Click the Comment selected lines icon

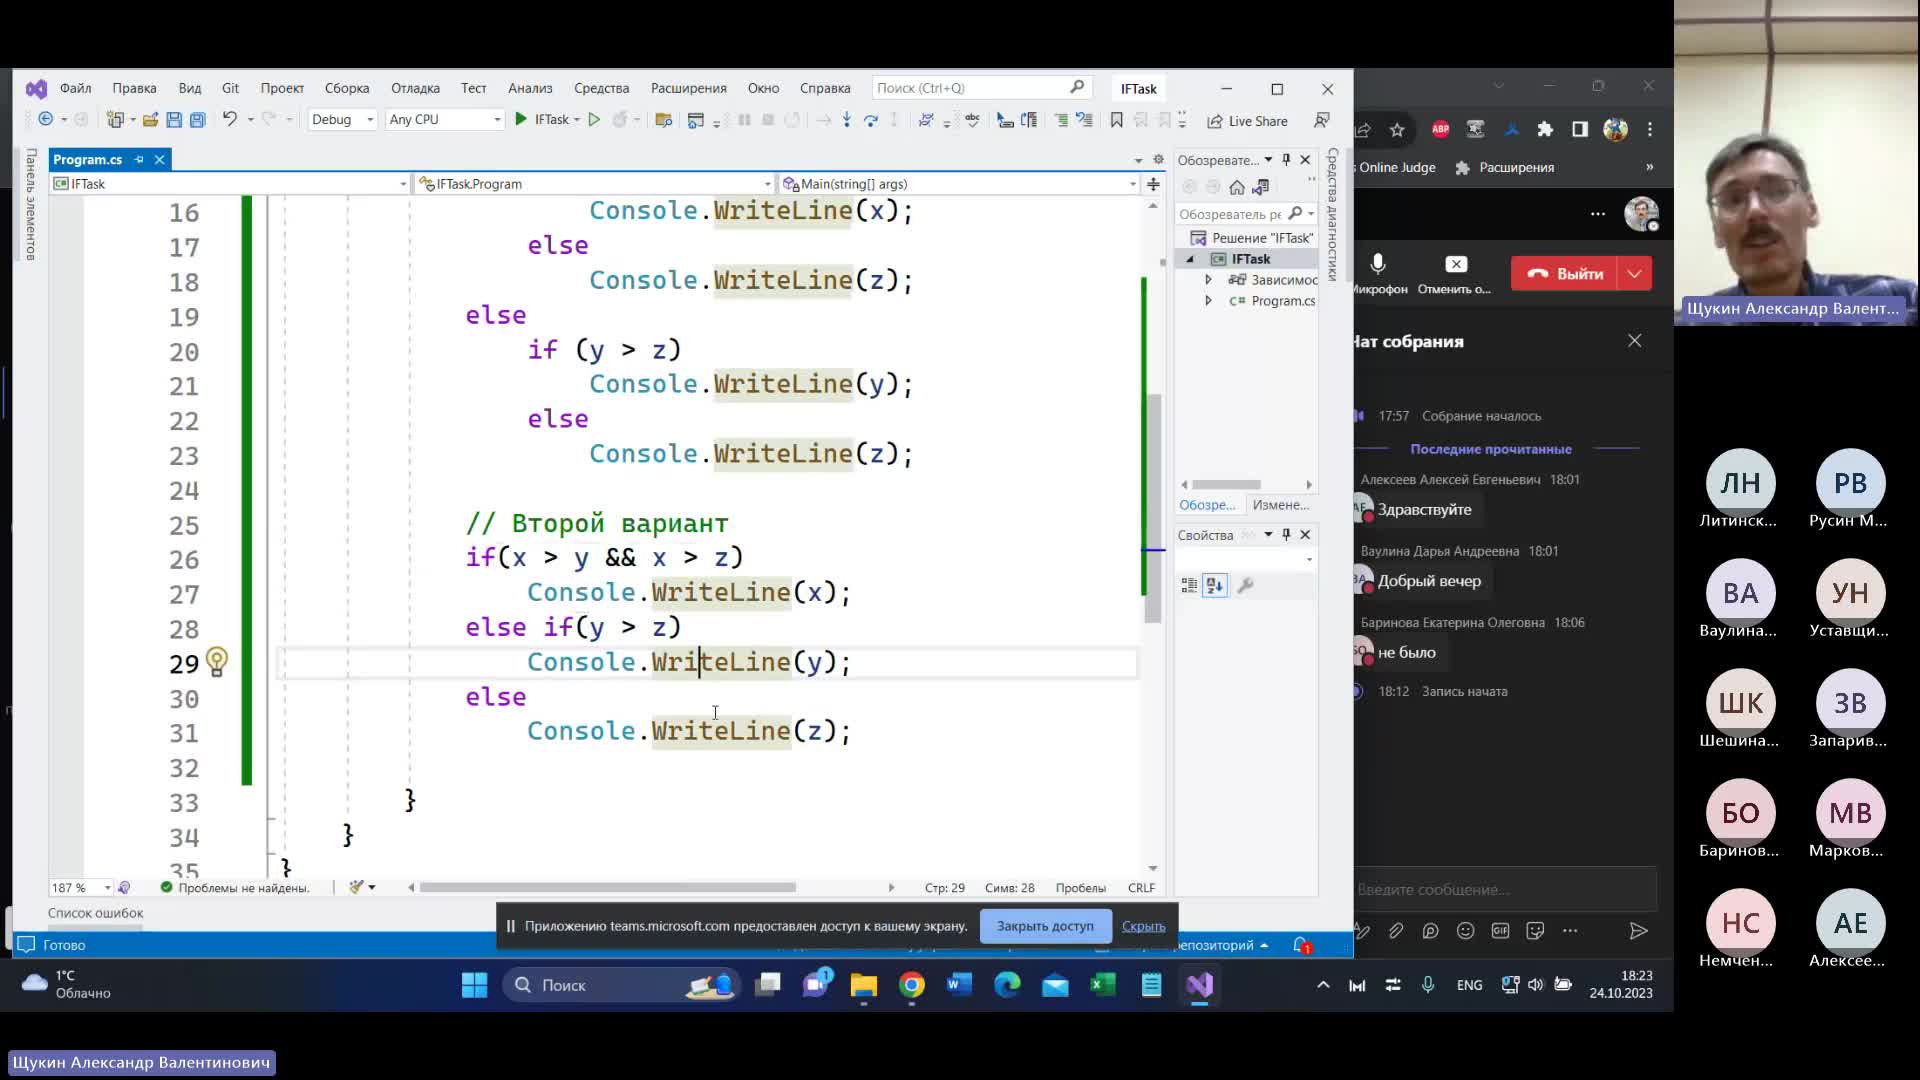coord(1061,120)
